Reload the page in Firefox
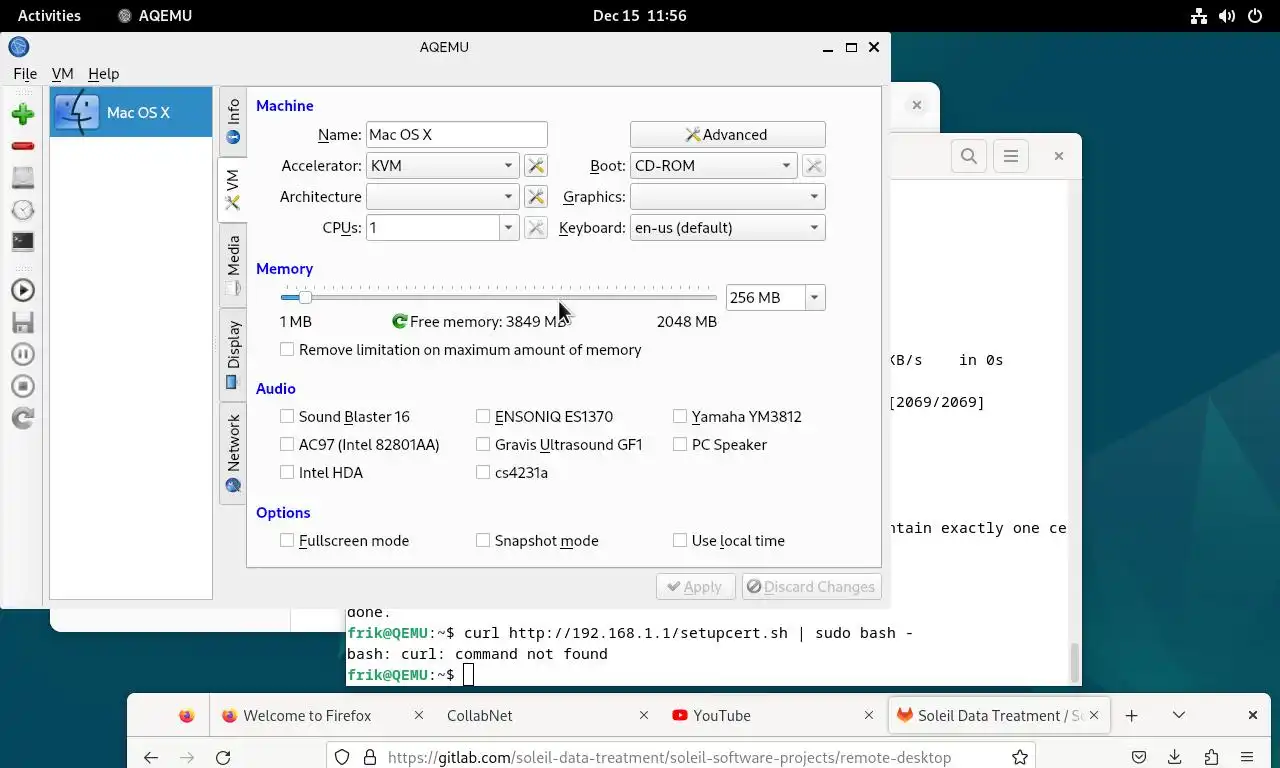The image size is (1280, 768). pyautogui.click(x=223, y=757)
